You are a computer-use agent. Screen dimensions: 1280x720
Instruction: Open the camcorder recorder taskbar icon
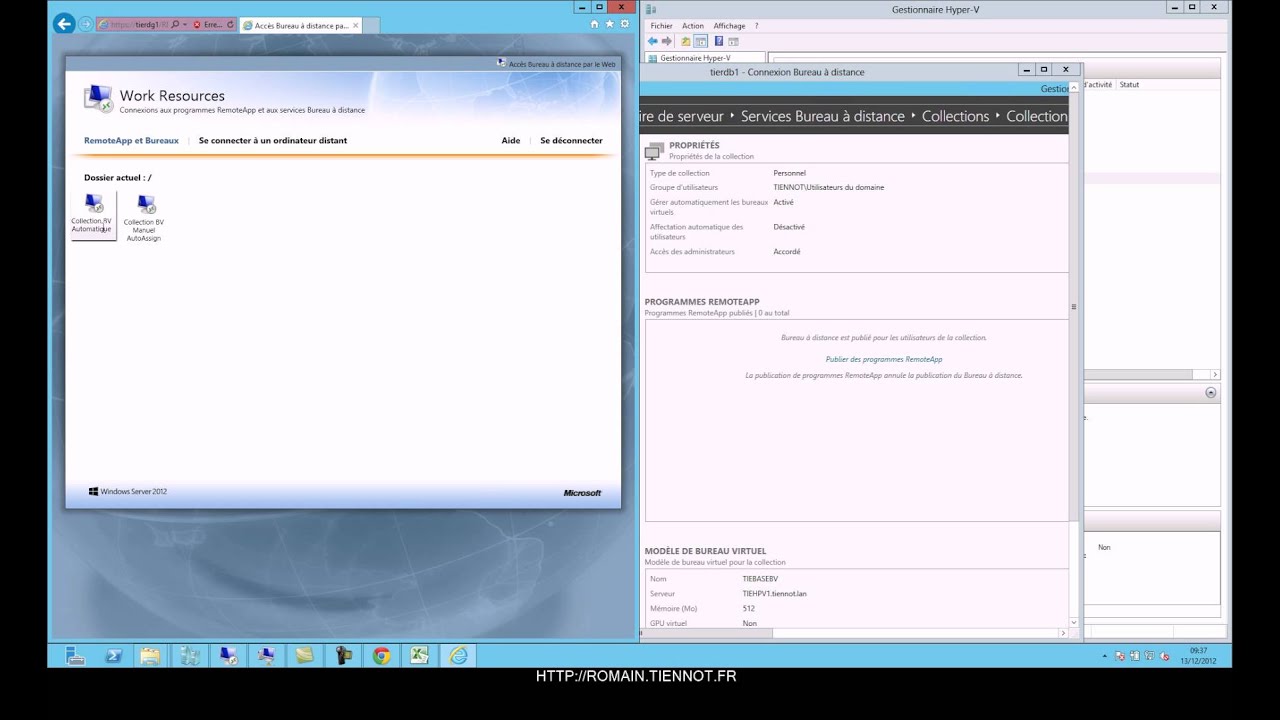[343, 656]
